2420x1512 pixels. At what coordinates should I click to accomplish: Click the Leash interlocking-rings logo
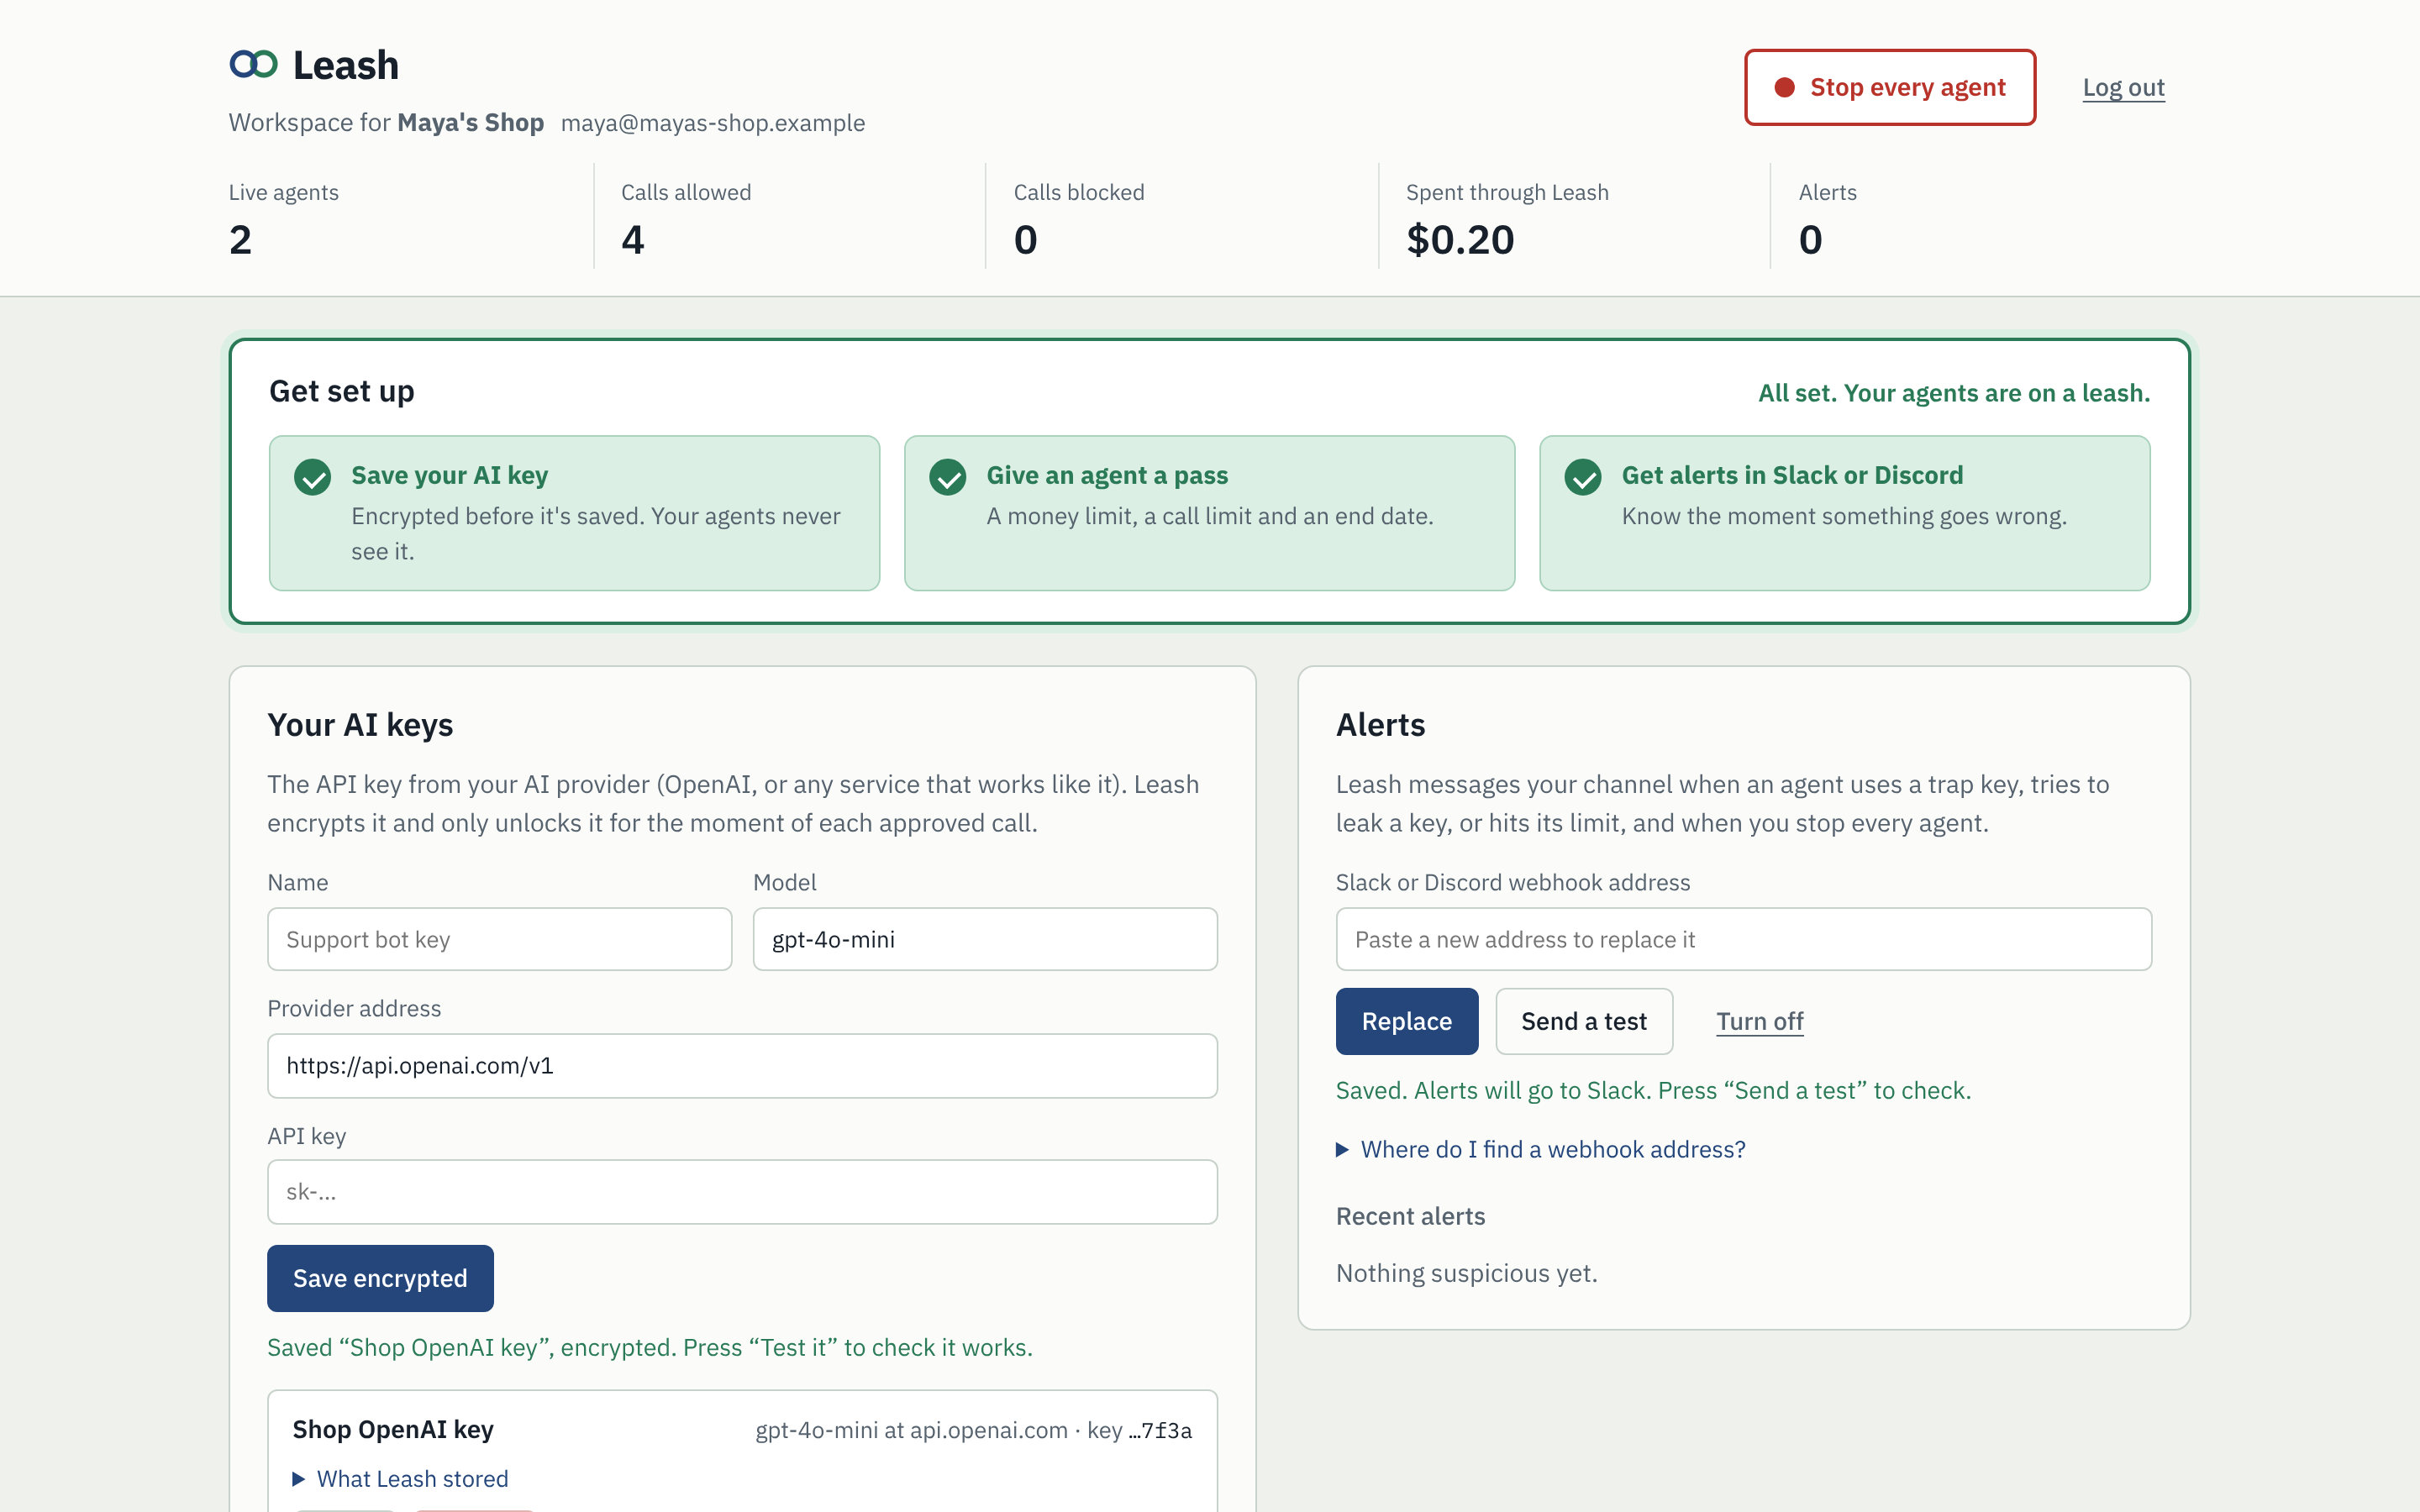253,65
